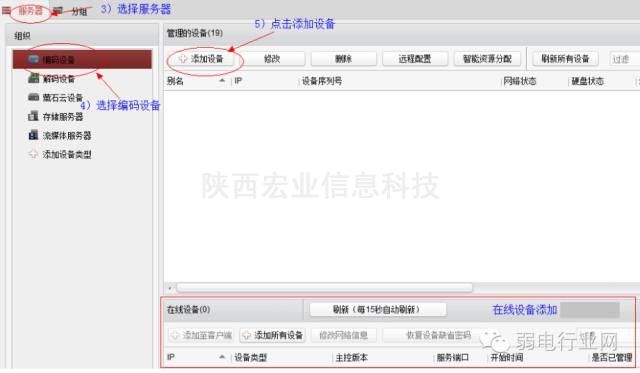Click 刷新（每15秒自动刷新）button
The width and height of the screenshot is (640, 373).
[378, 309]
